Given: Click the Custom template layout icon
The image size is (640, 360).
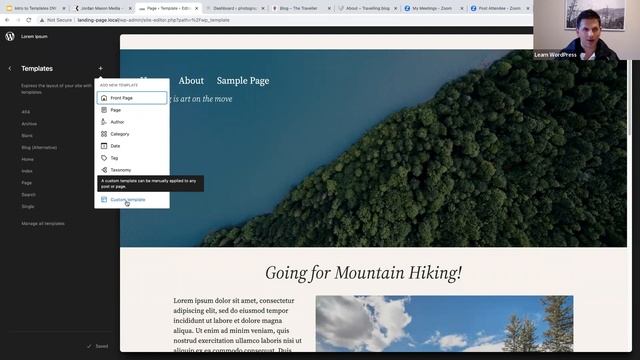Looking at the screenshot, I should [x=104, y=200].
